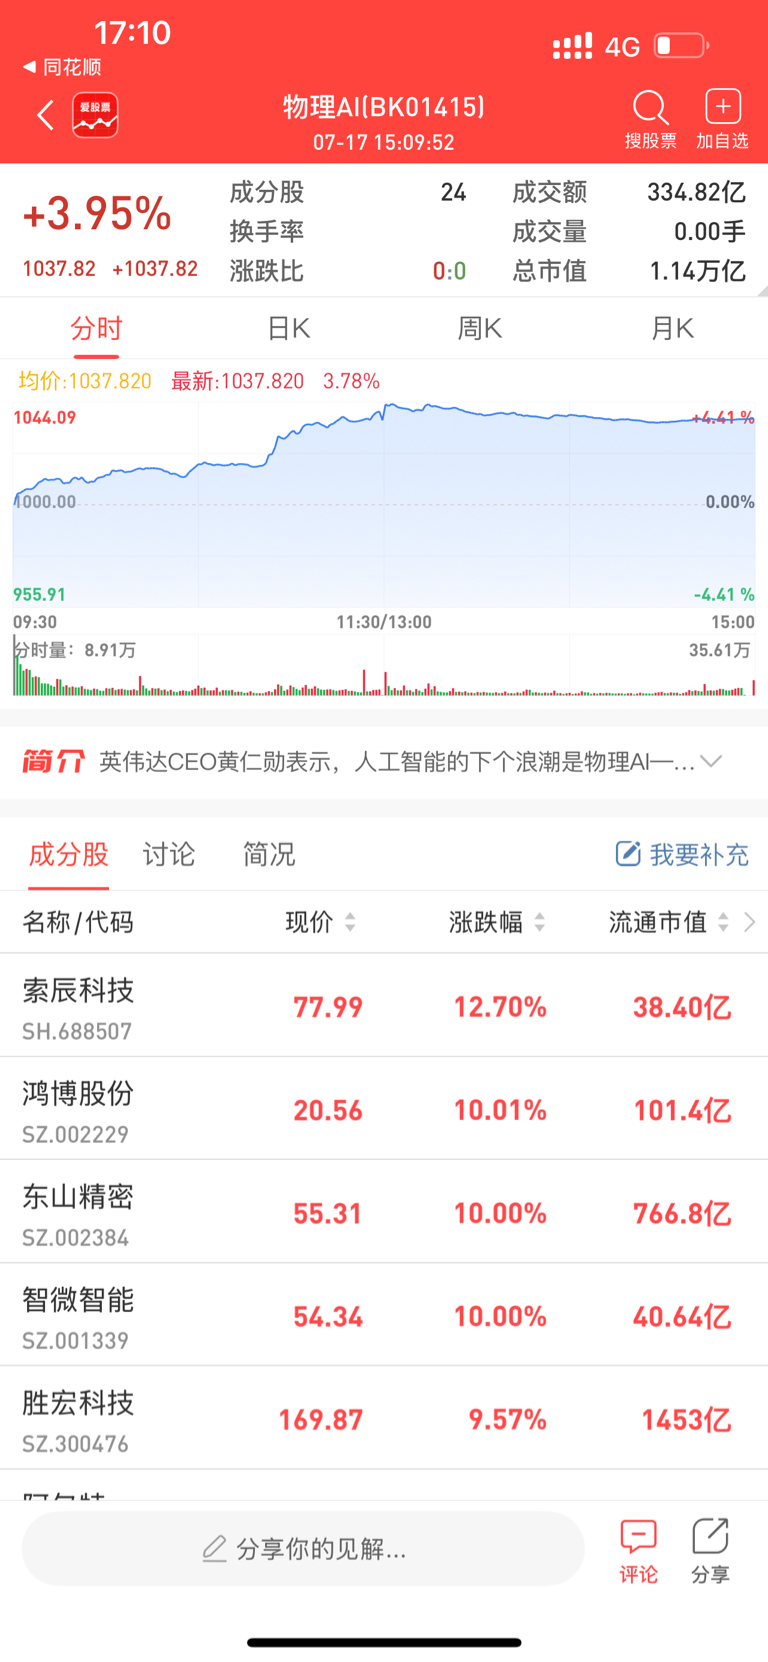Open the 爱股票 app logo icon
768x1662 pixels.
95,115
